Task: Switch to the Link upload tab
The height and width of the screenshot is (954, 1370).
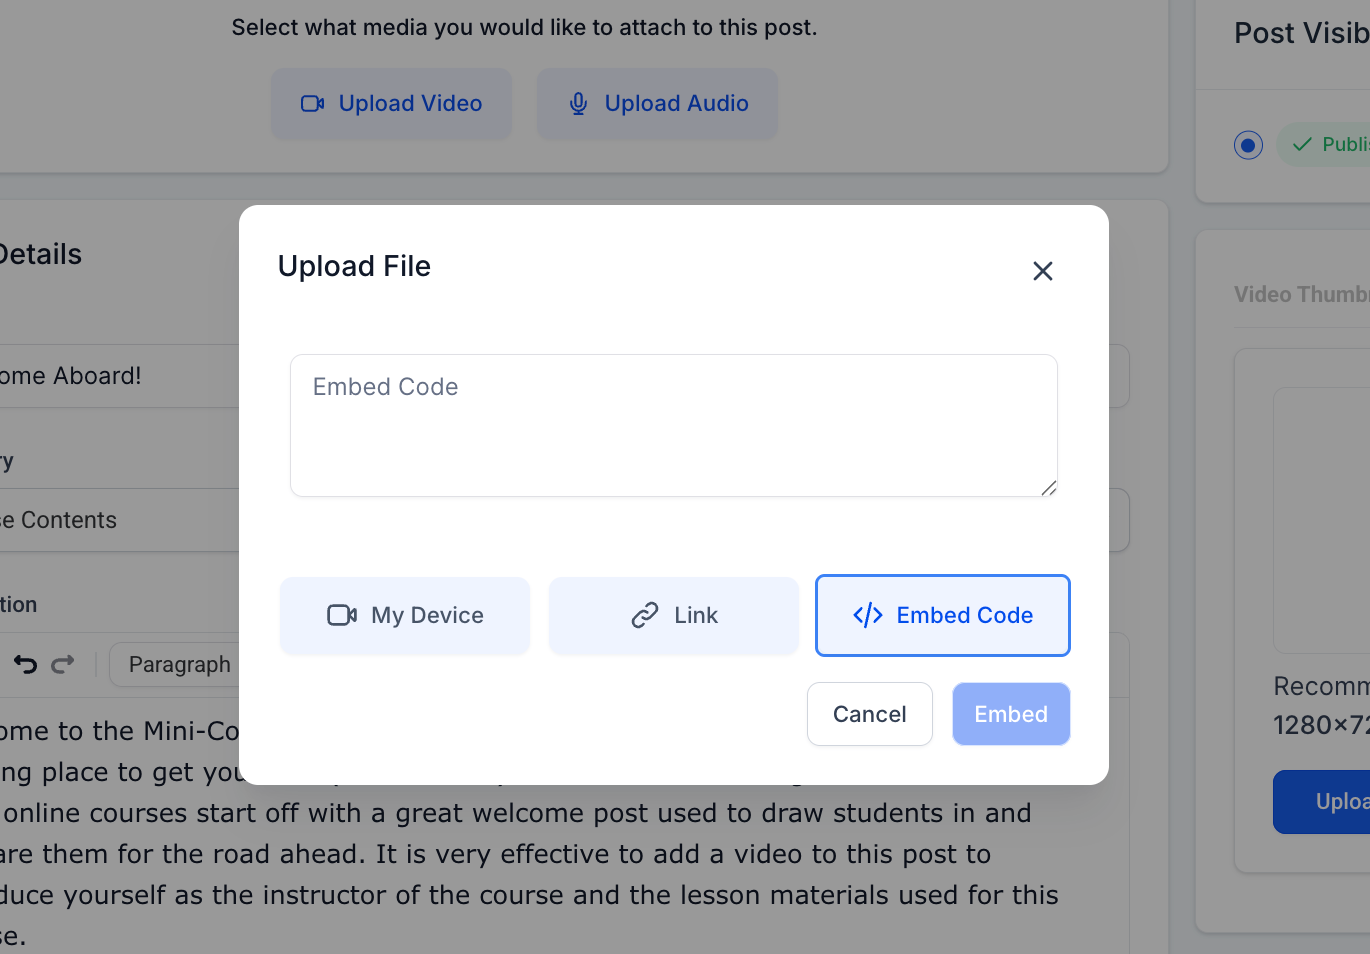Action: pos(674,615)
